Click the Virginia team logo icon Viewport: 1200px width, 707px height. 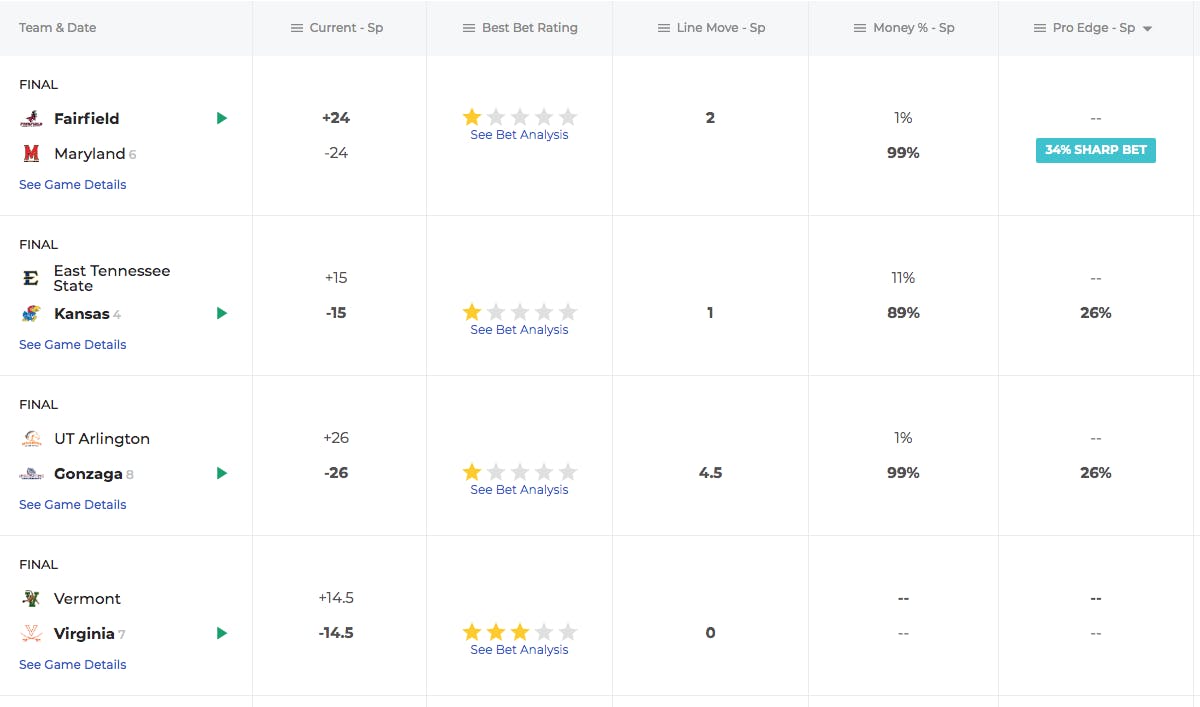31,634
